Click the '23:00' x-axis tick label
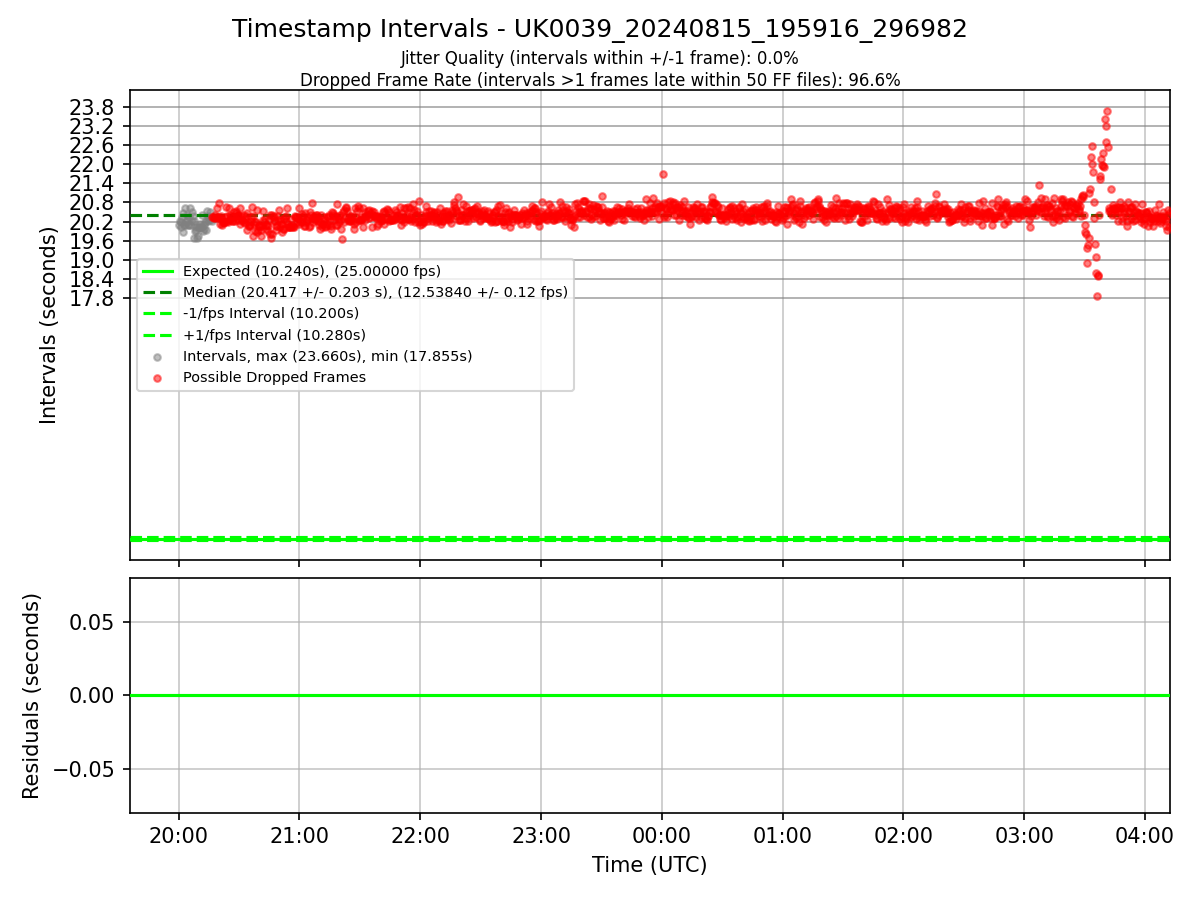 [x=541, y=835]
